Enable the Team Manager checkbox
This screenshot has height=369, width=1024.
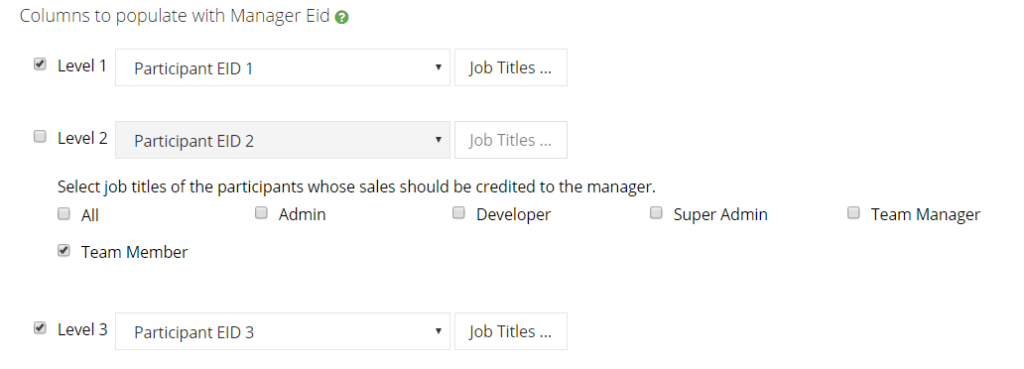click(x=854, y=213)
